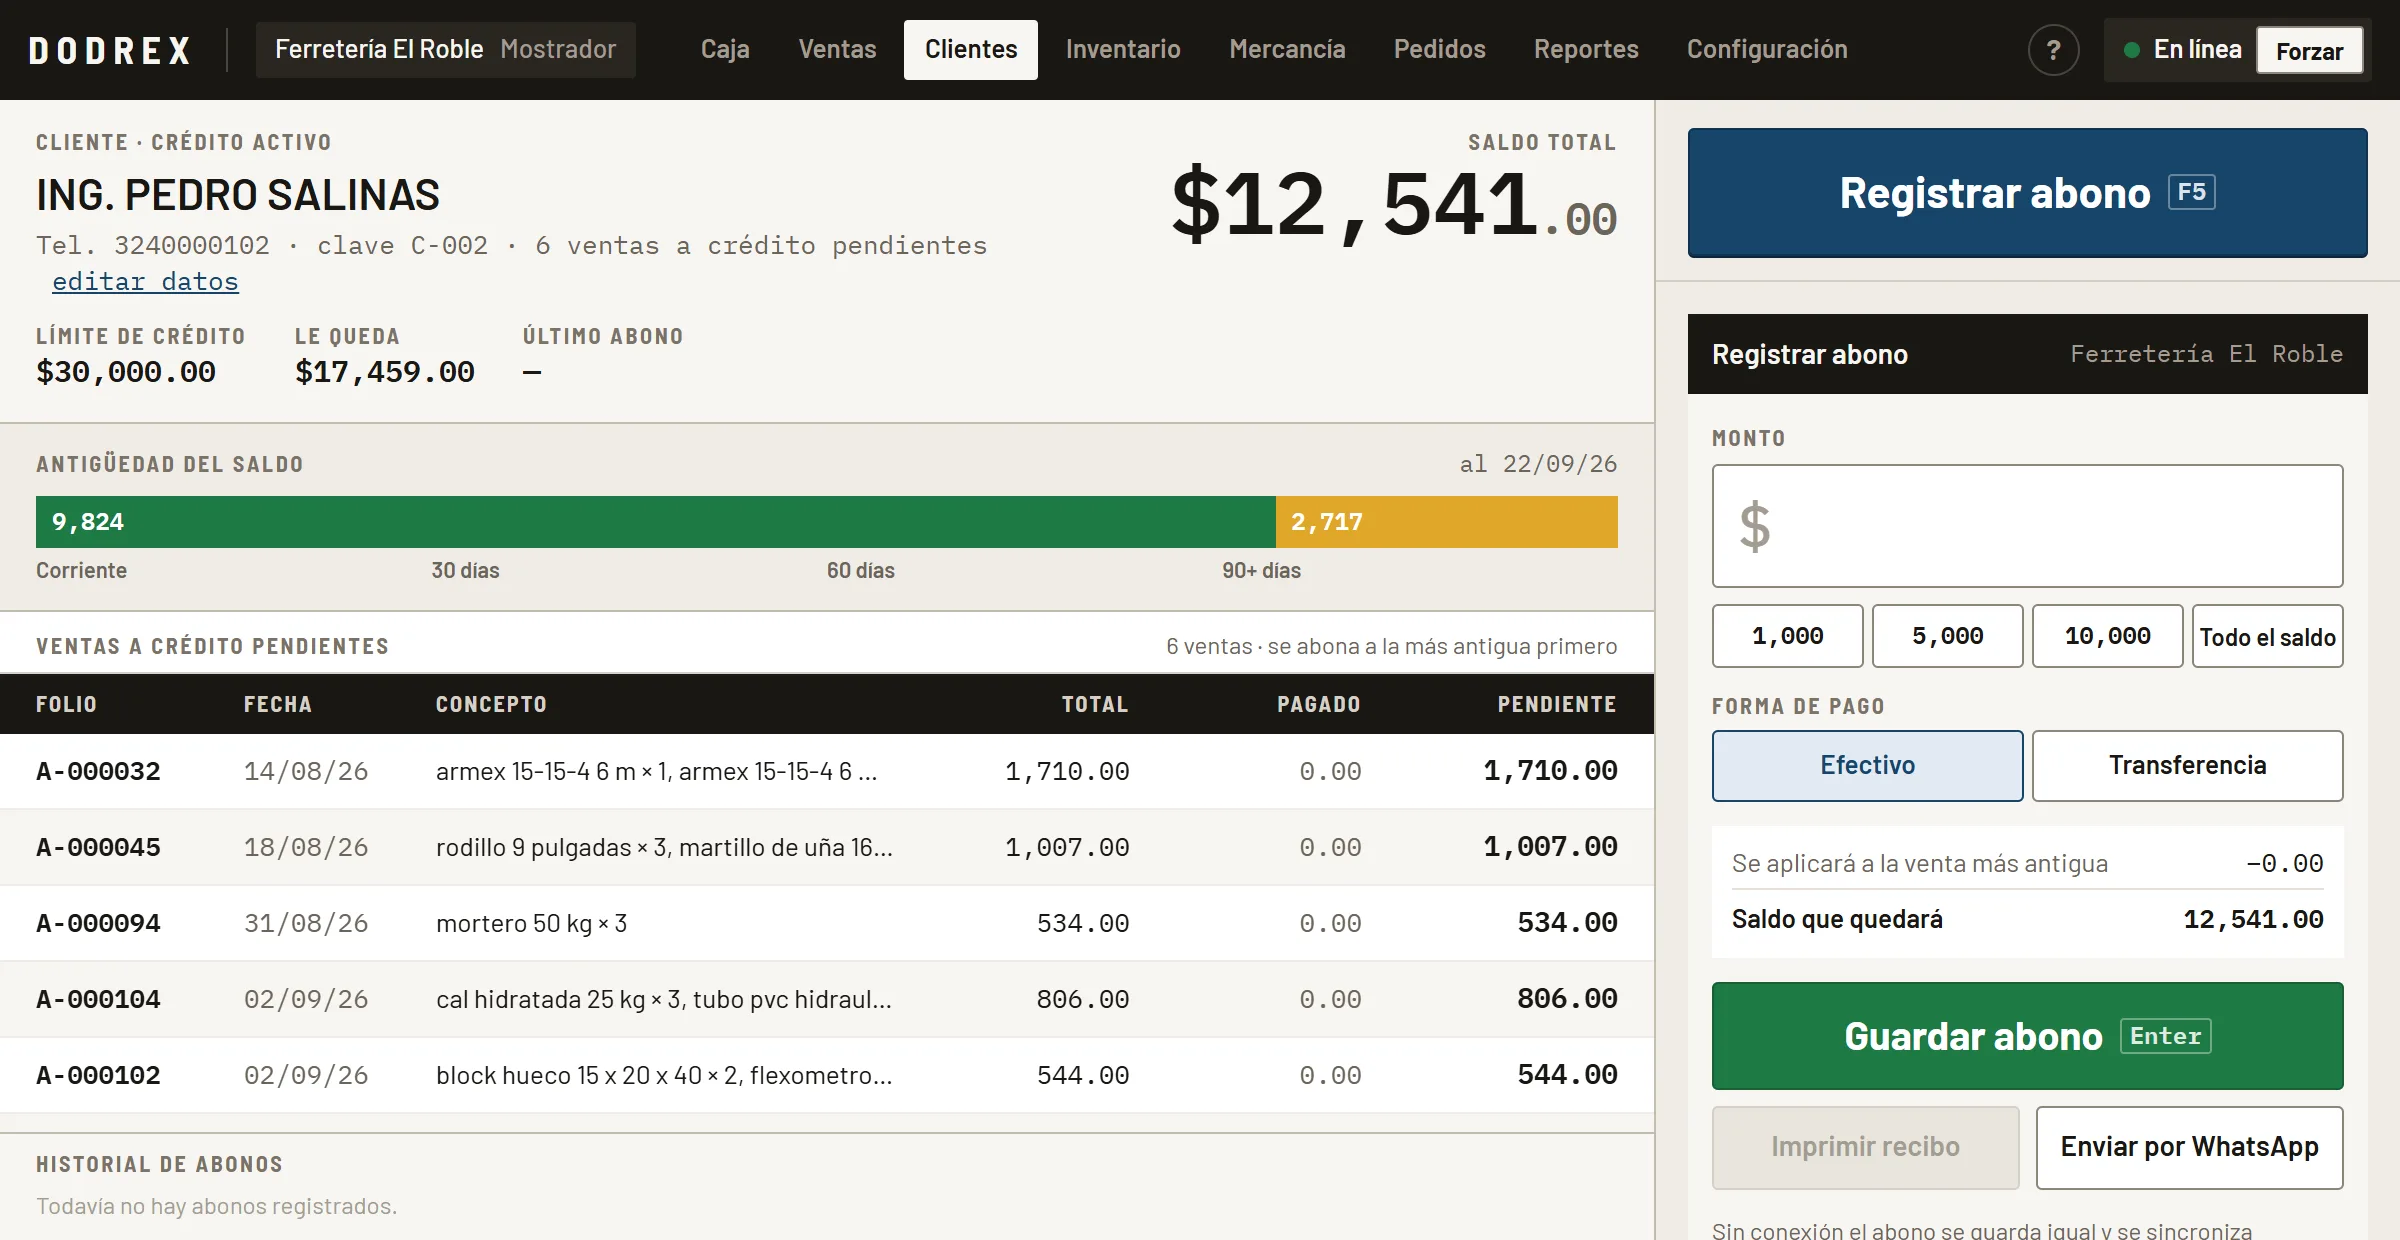Click the yellow 2,717 aging bar segment

pyautogui.click(x=1447, y=522)
